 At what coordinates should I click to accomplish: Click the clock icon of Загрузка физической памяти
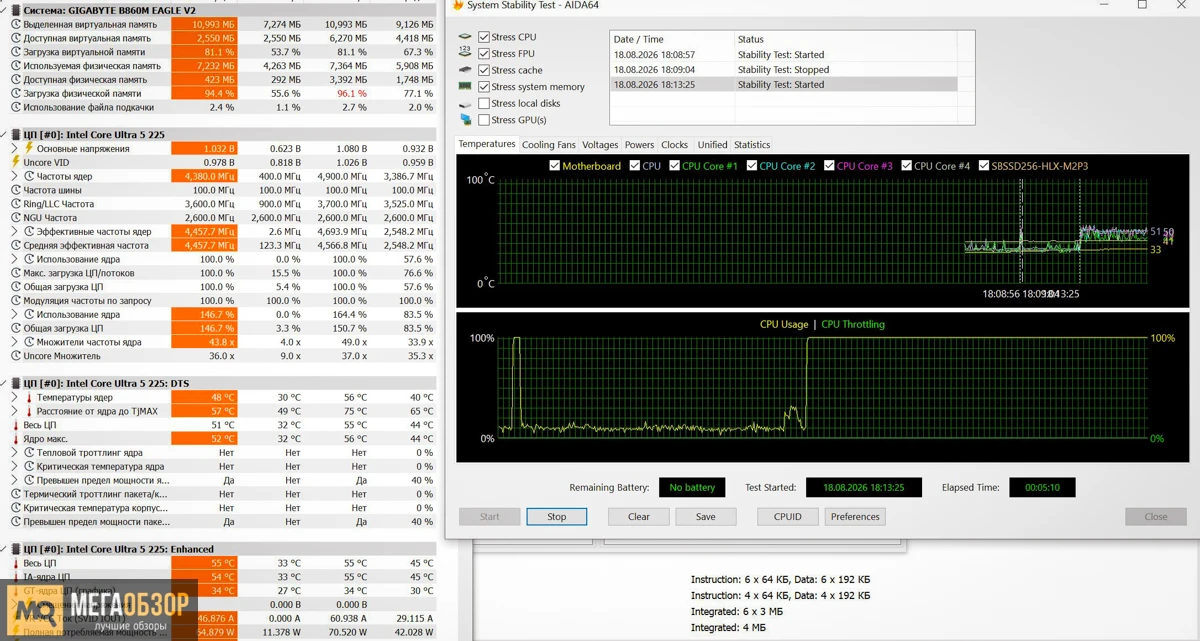tap(15, 93)
